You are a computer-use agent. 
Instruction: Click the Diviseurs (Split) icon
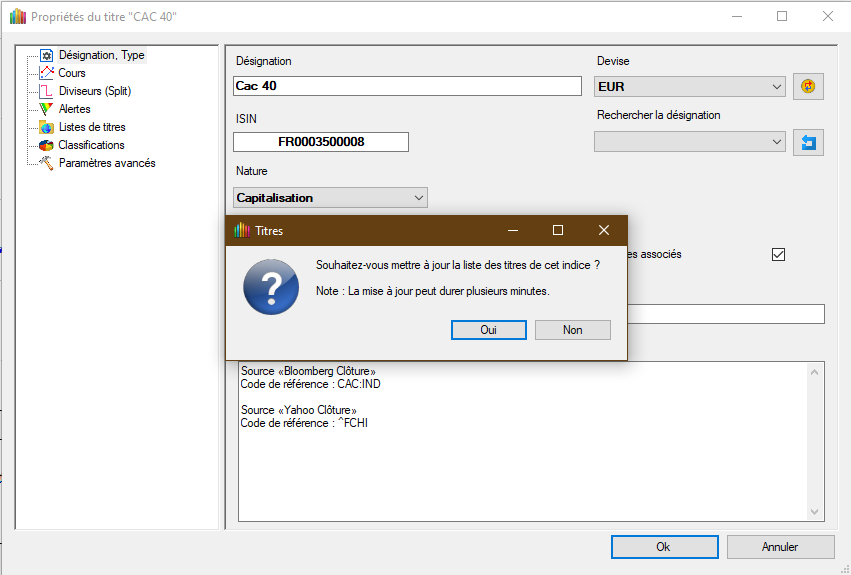[x=47, y=91]
